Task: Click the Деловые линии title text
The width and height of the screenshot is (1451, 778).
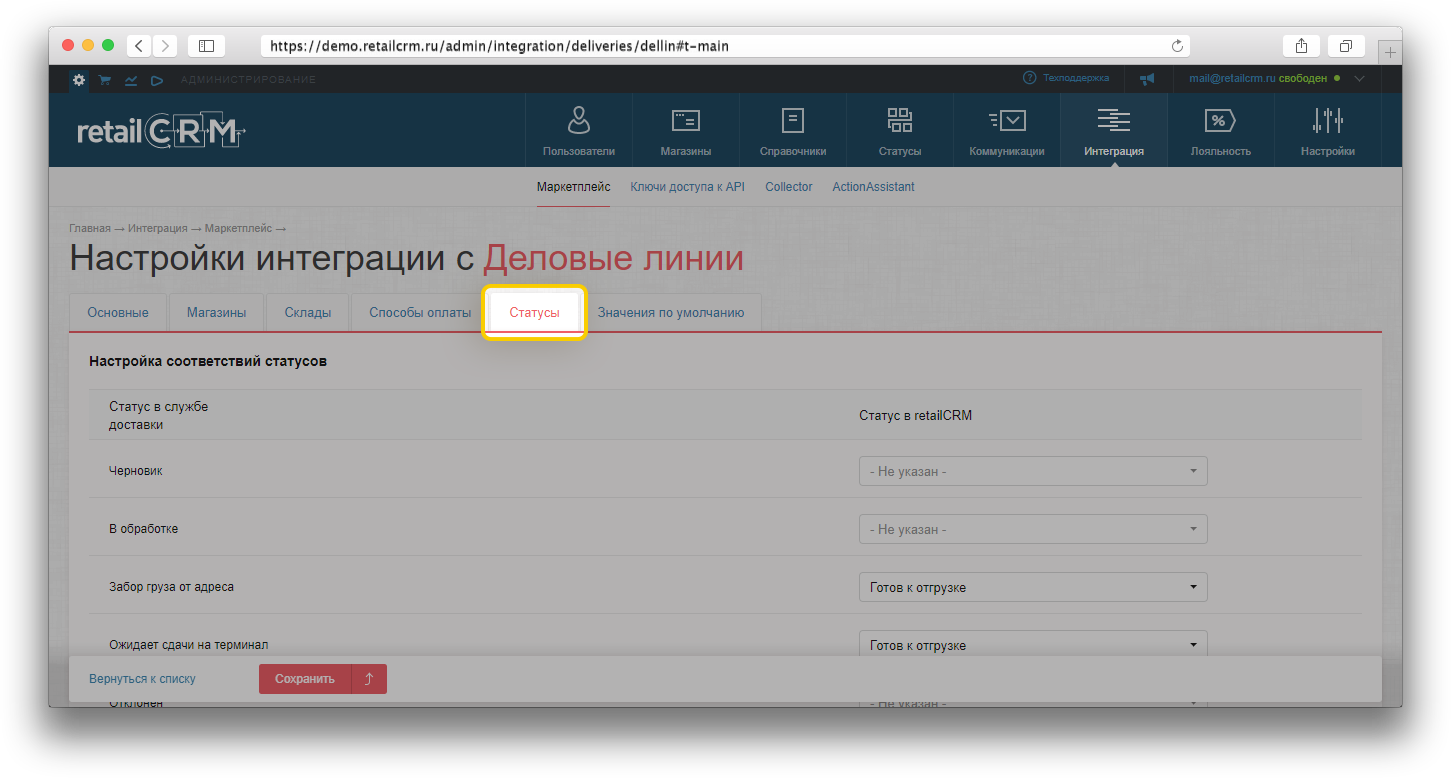Action: 614,259
